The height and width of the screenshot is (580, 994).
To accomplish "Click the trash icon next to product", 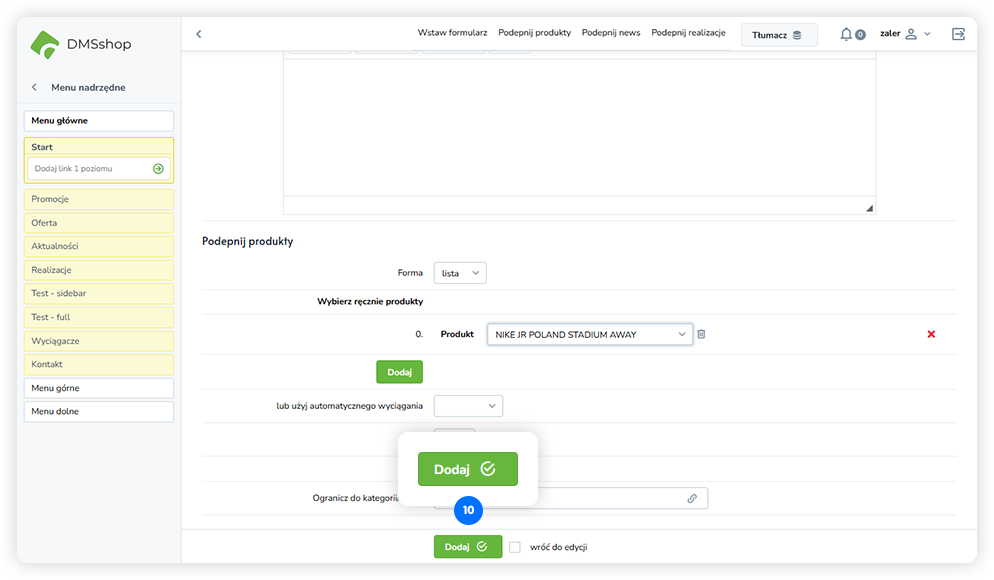I will click(701, 334).
